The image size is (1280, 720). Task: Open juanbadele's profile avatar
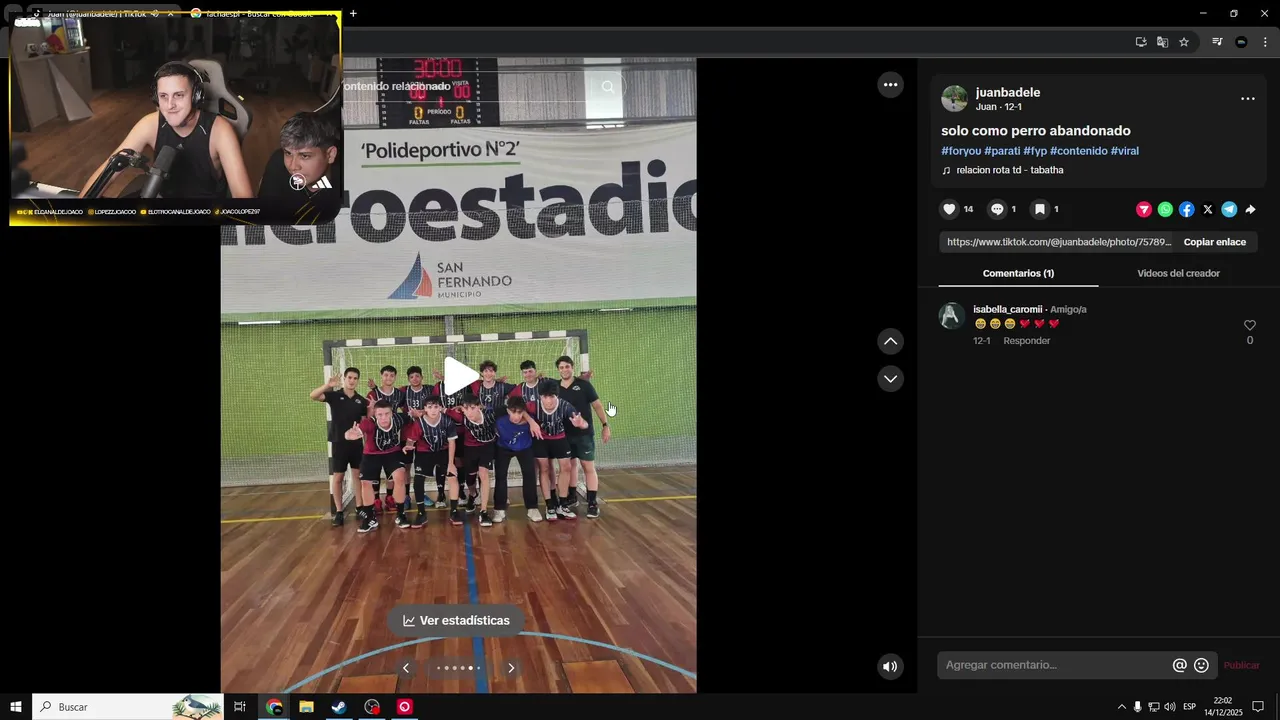click(x=955, y=98)
